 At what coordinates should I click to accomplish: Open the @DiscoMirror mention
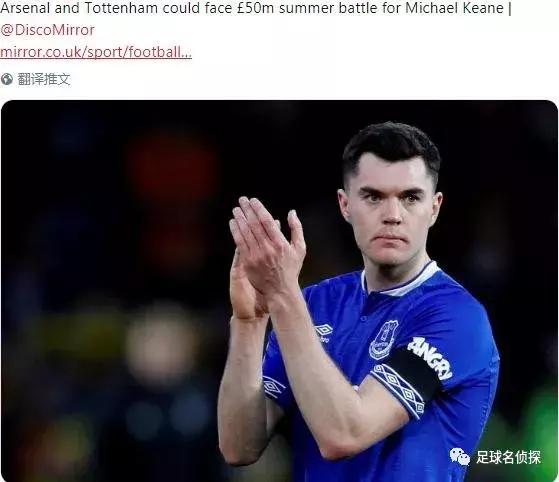click(47, 30)
